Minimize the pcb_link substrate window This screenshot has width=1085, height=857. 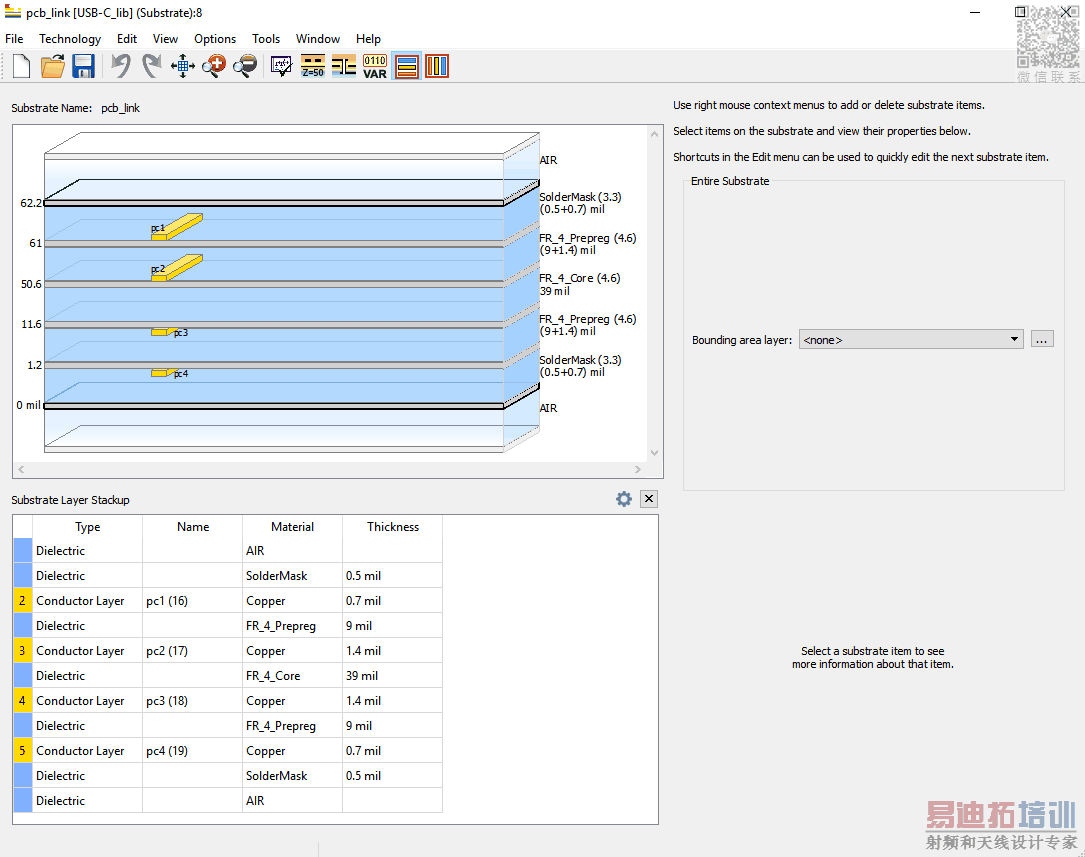click(974, 12)
